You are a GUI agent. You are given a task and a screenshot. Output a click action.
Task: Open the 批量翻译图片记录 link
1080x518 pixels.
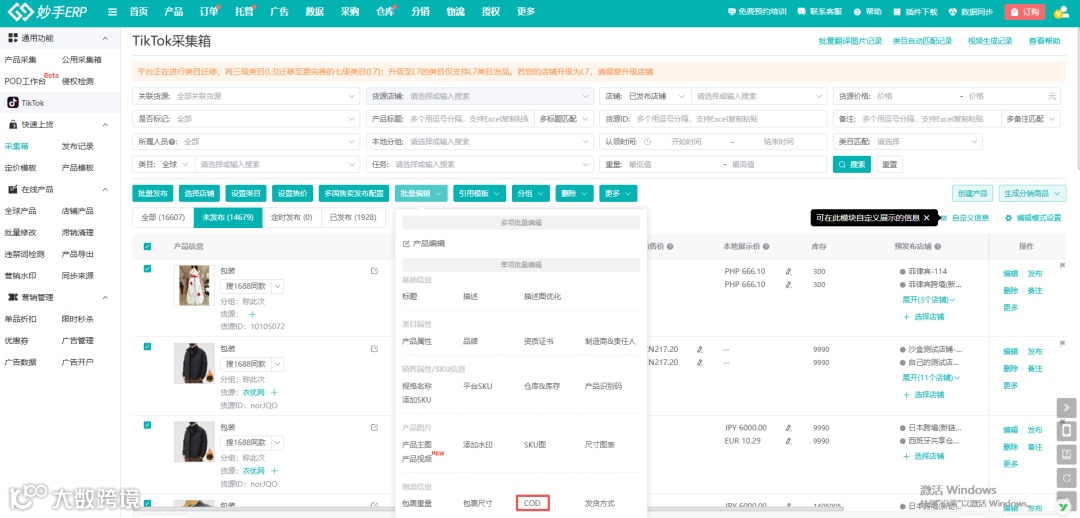click(x=850, y=41)
